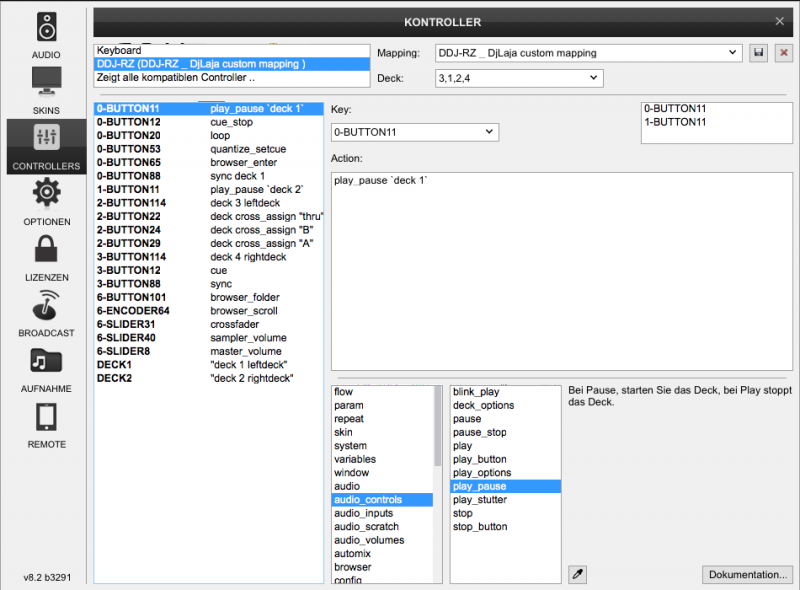Open Aufnahme music folder icon
Screen dimensions: 800x590
pyautogui.click(x=46, y=361)
